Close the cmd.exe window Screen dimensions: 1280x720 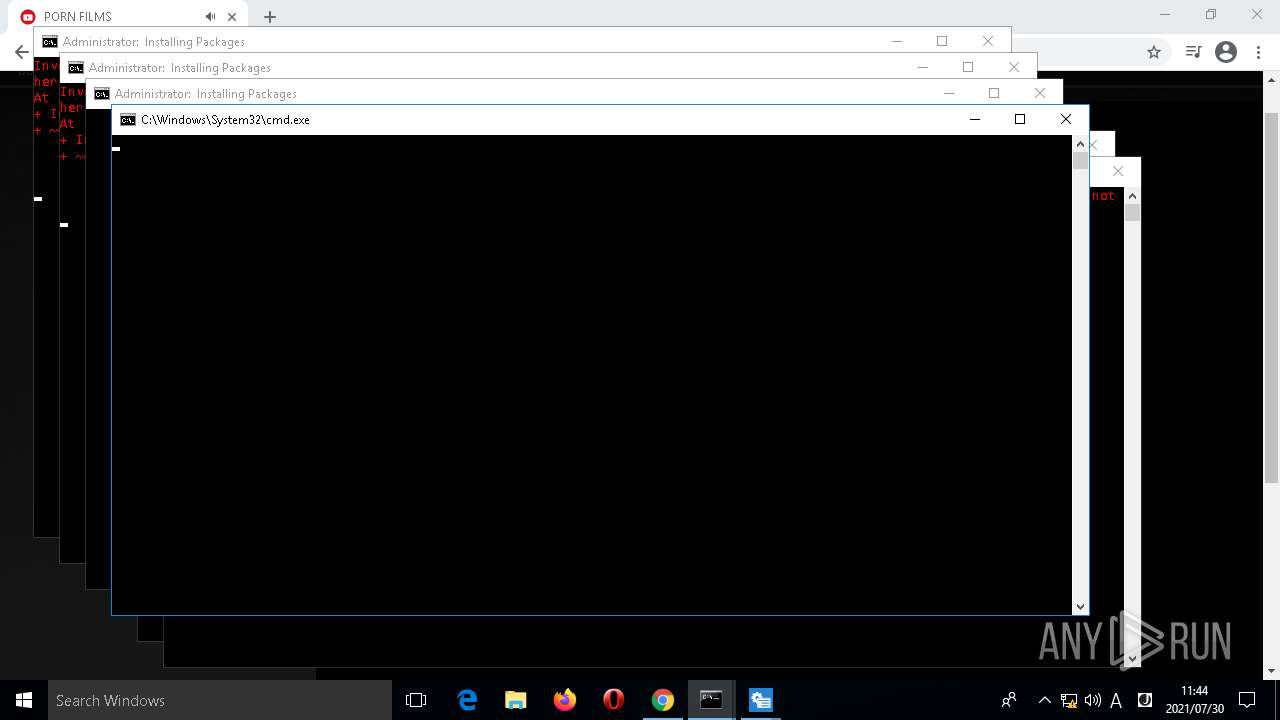coord(1066,119)
